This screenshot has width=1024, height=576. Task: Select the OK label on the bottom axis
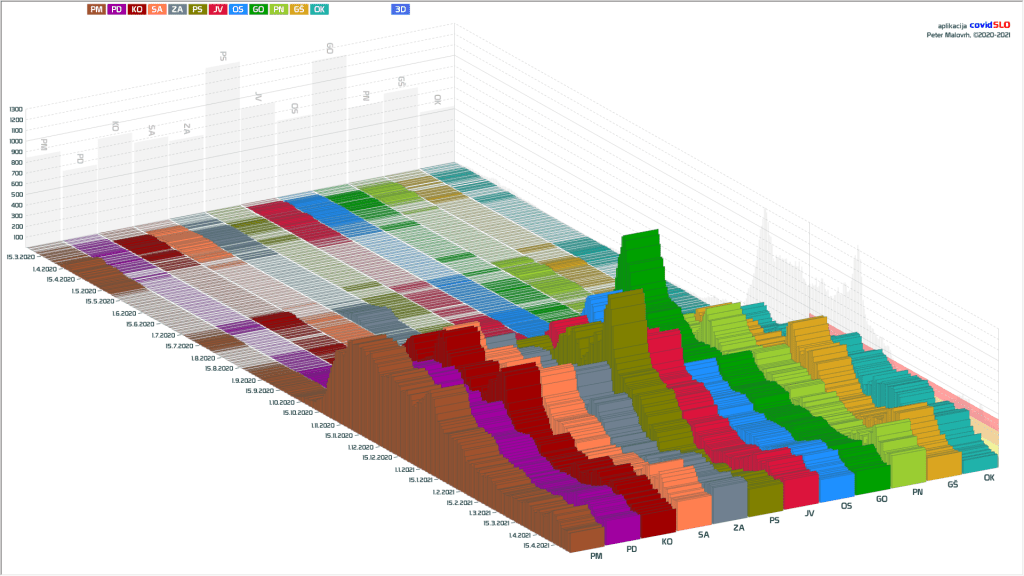pos(989,478)
